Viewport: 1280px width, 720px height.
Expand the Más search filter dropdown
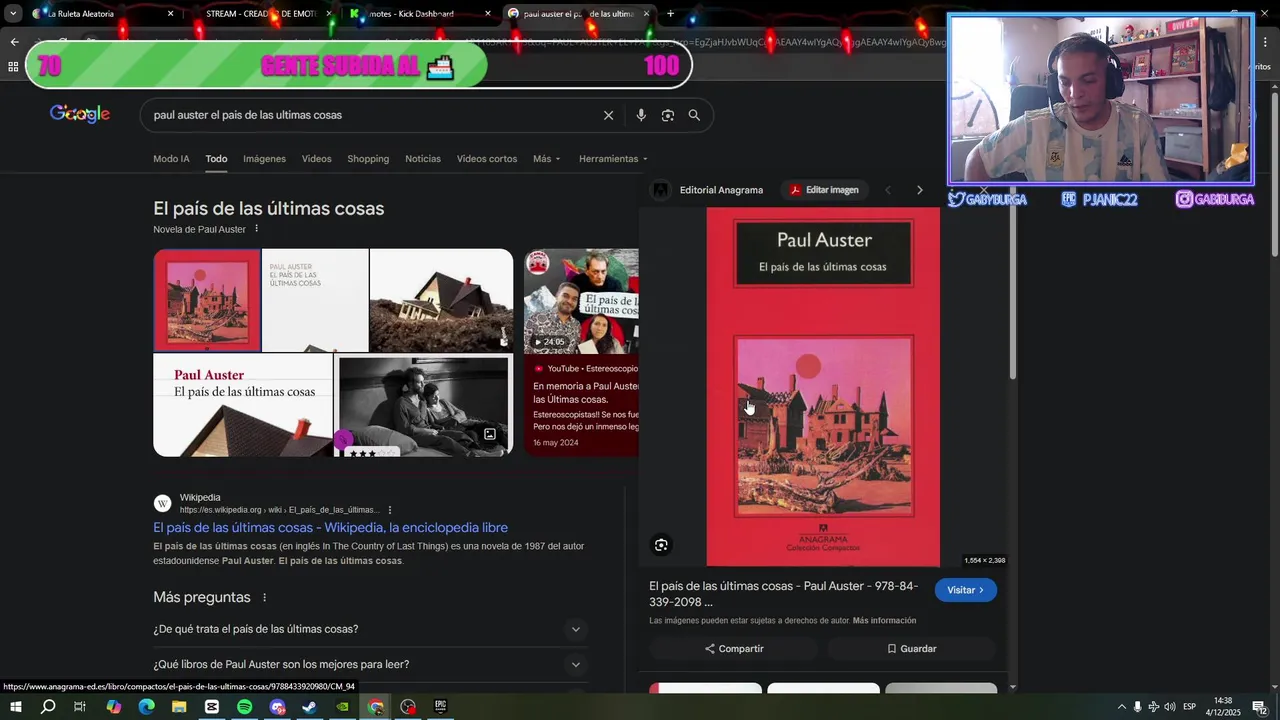pyautogui.click(x=546, y=159)
